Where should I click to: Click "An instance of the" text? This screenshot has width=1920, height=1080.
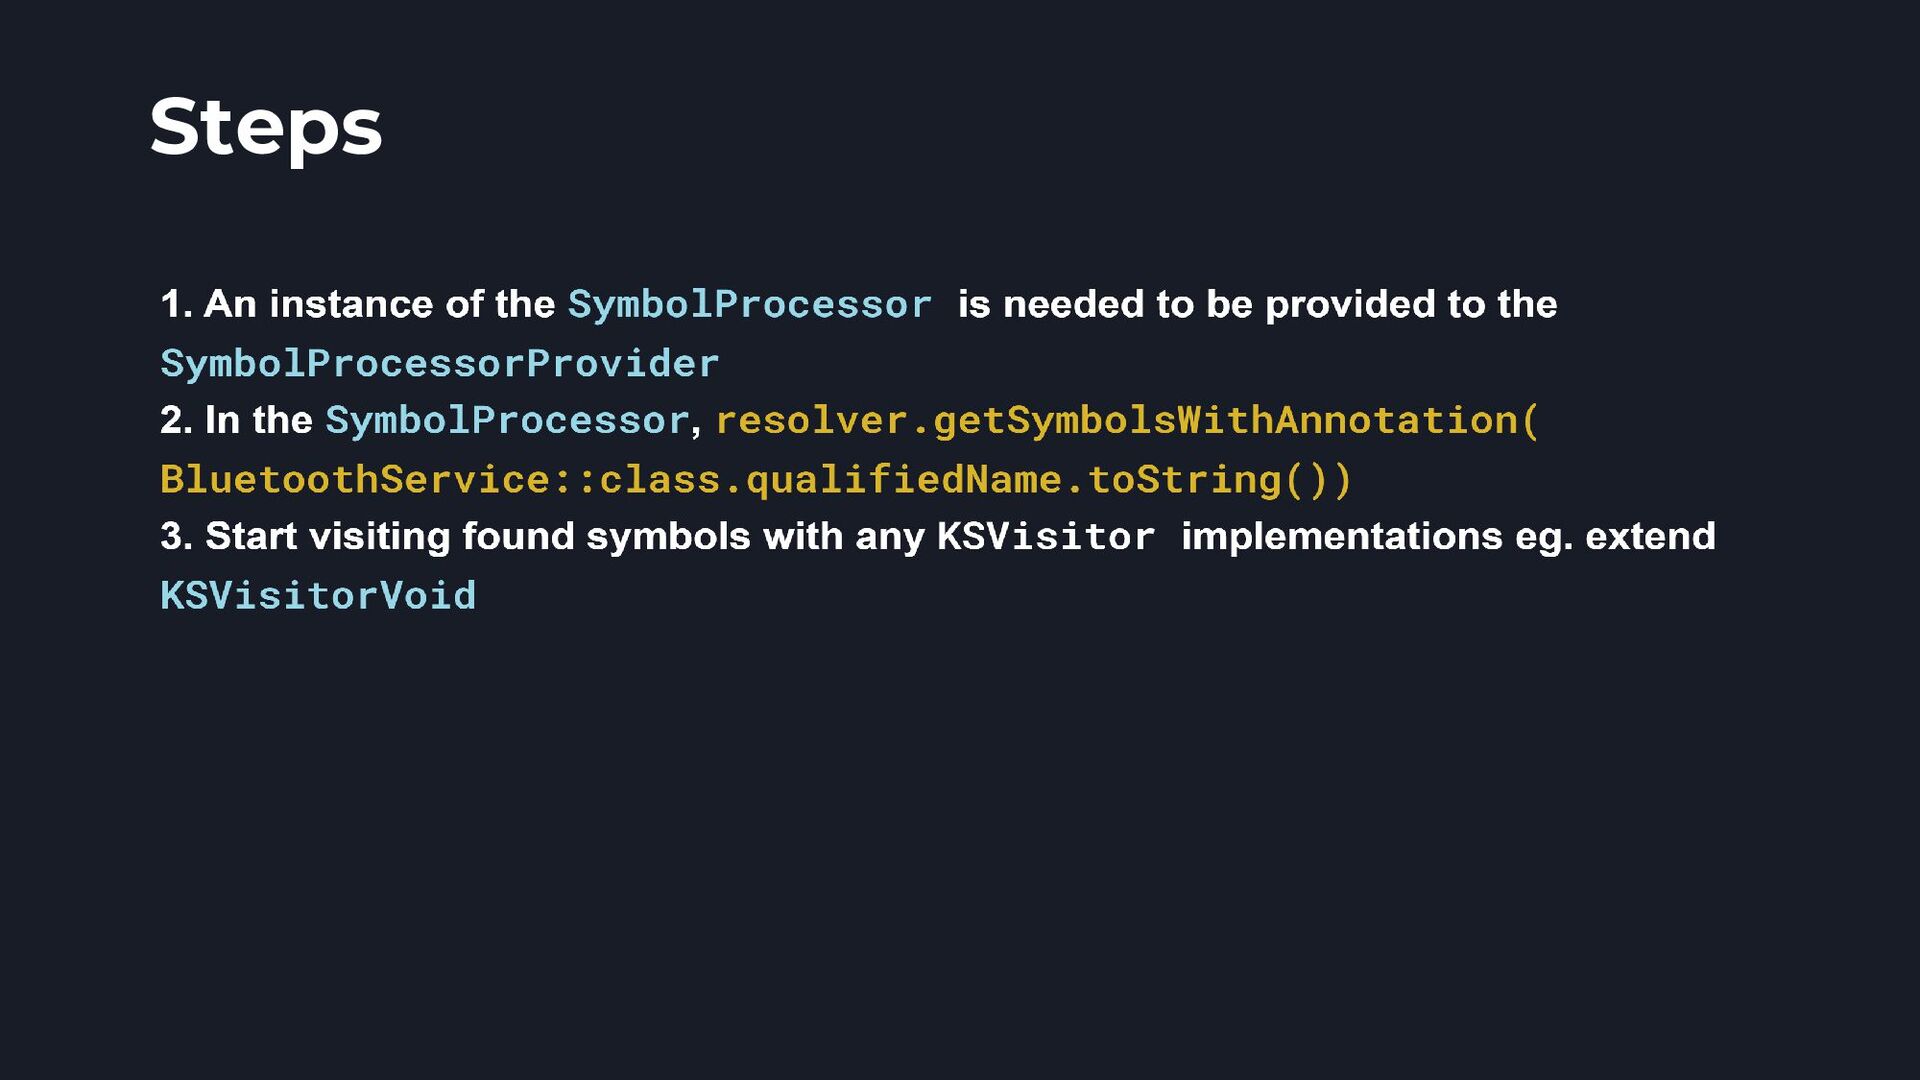[380, 304]
